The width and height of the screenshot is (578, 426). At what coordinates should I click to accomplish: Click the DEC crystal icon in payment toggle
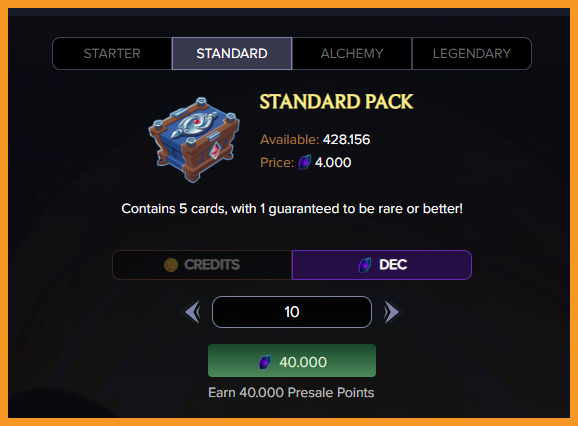[x=365, y=265]
